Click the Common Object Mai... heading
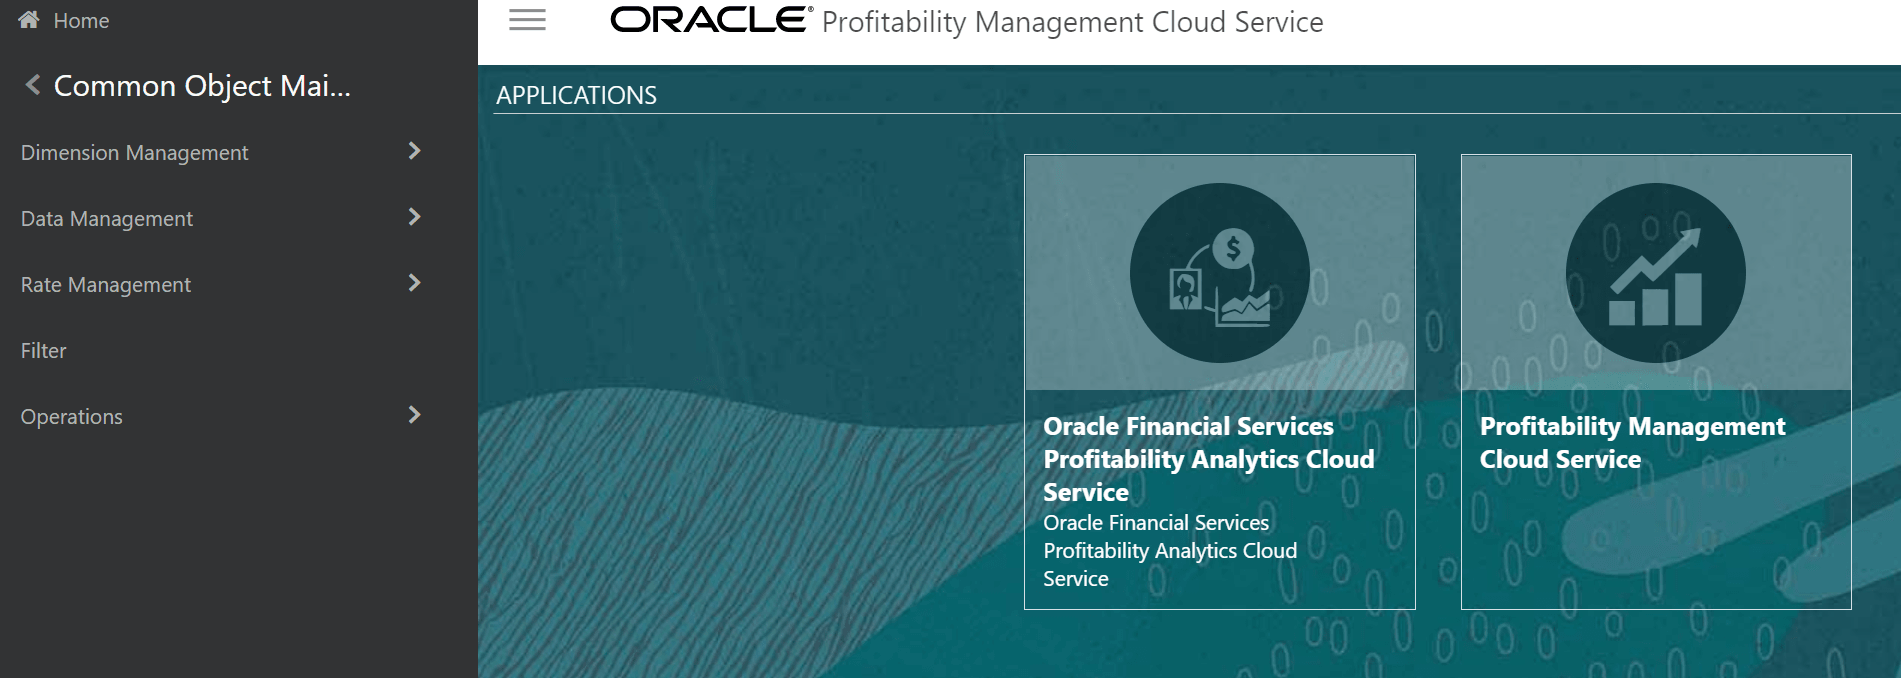 (204, 86)
